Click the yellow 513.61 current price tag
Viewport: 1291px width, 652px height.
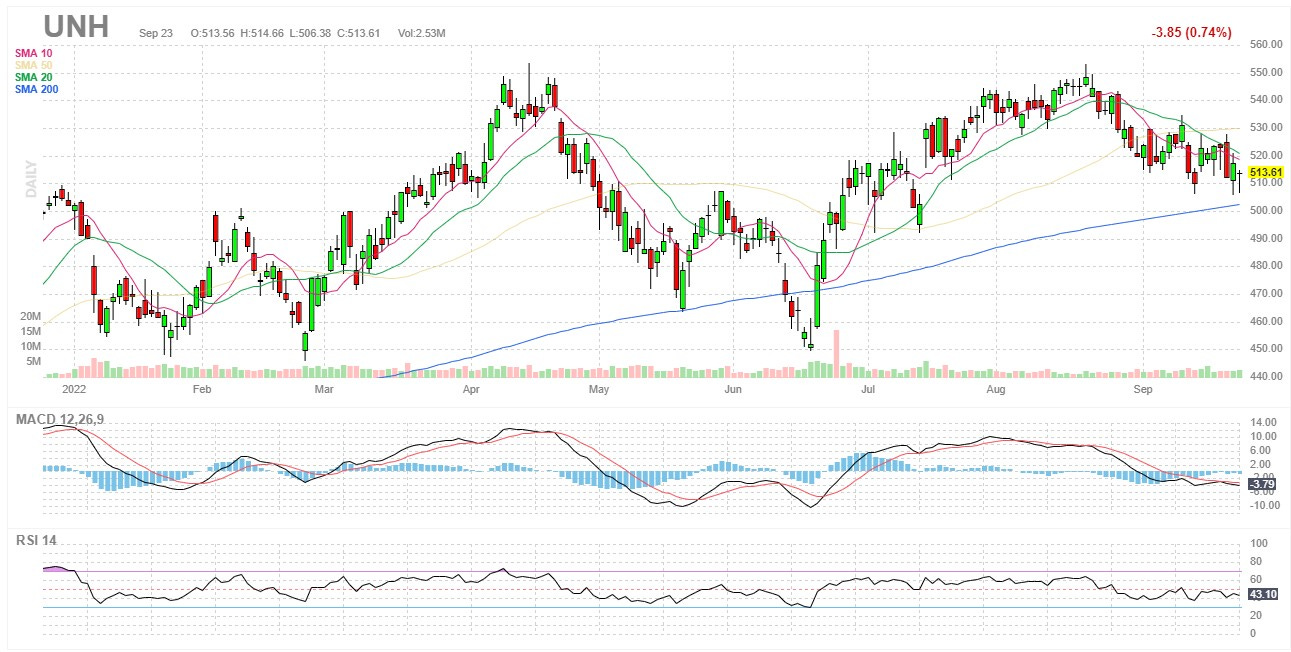(x=1265, y=172)
